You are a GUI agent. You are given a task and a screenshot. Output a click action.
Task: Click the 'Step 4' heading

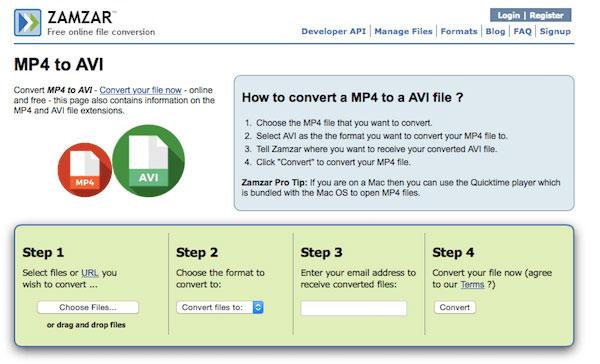[453, 253]
